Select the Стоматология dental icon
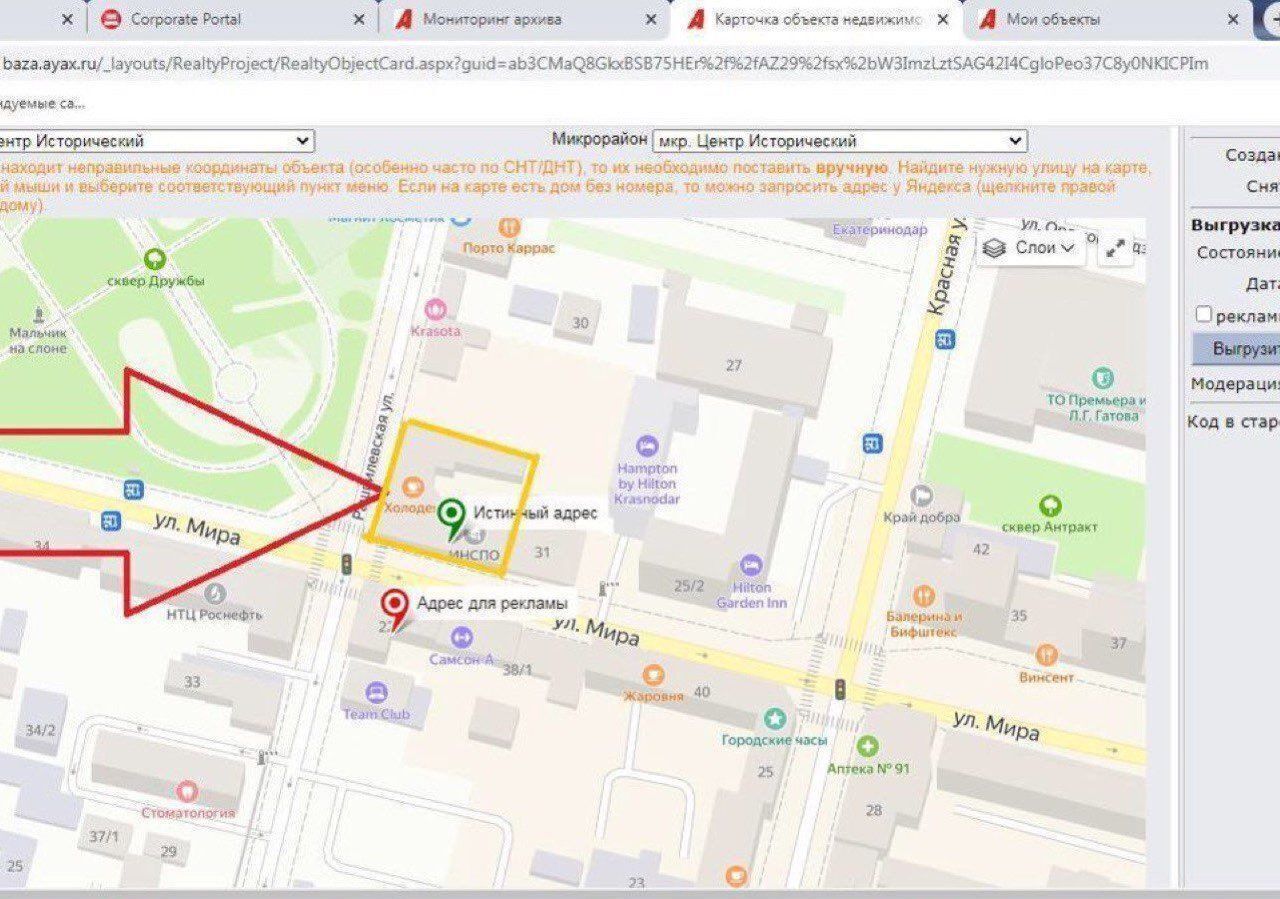 coord(186,791)
